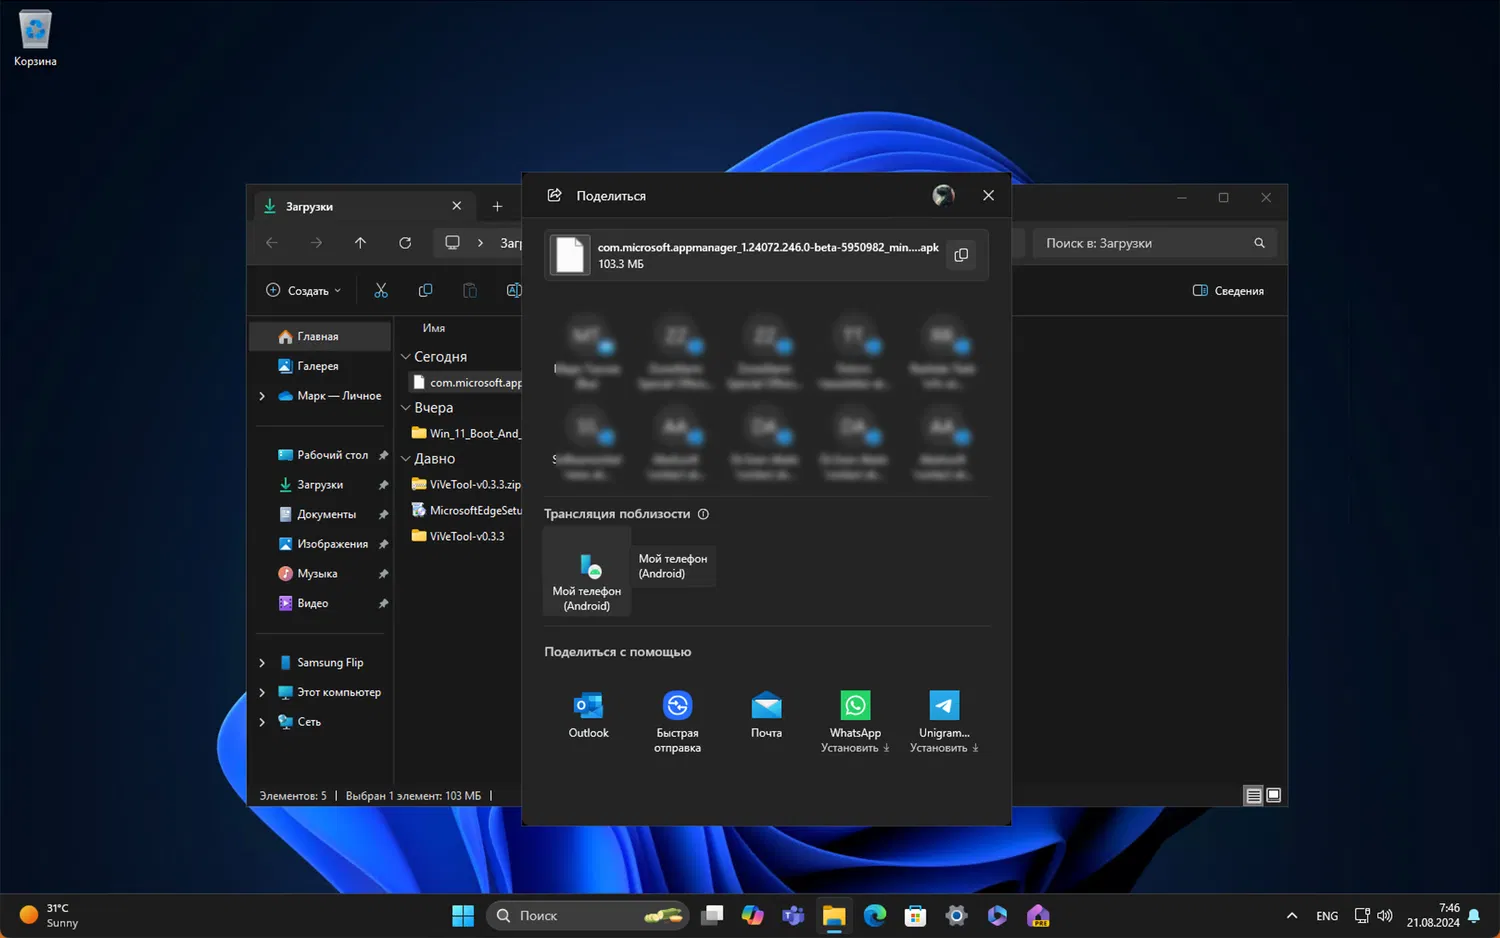Collapse the Сегодня group

tap(406, 357)
